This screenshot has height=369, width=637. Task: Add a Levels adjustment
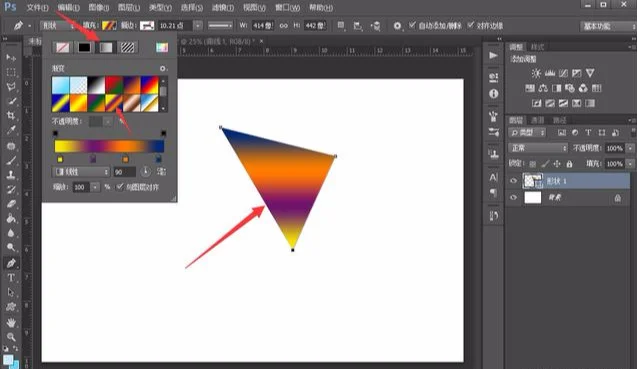[550, 73]
